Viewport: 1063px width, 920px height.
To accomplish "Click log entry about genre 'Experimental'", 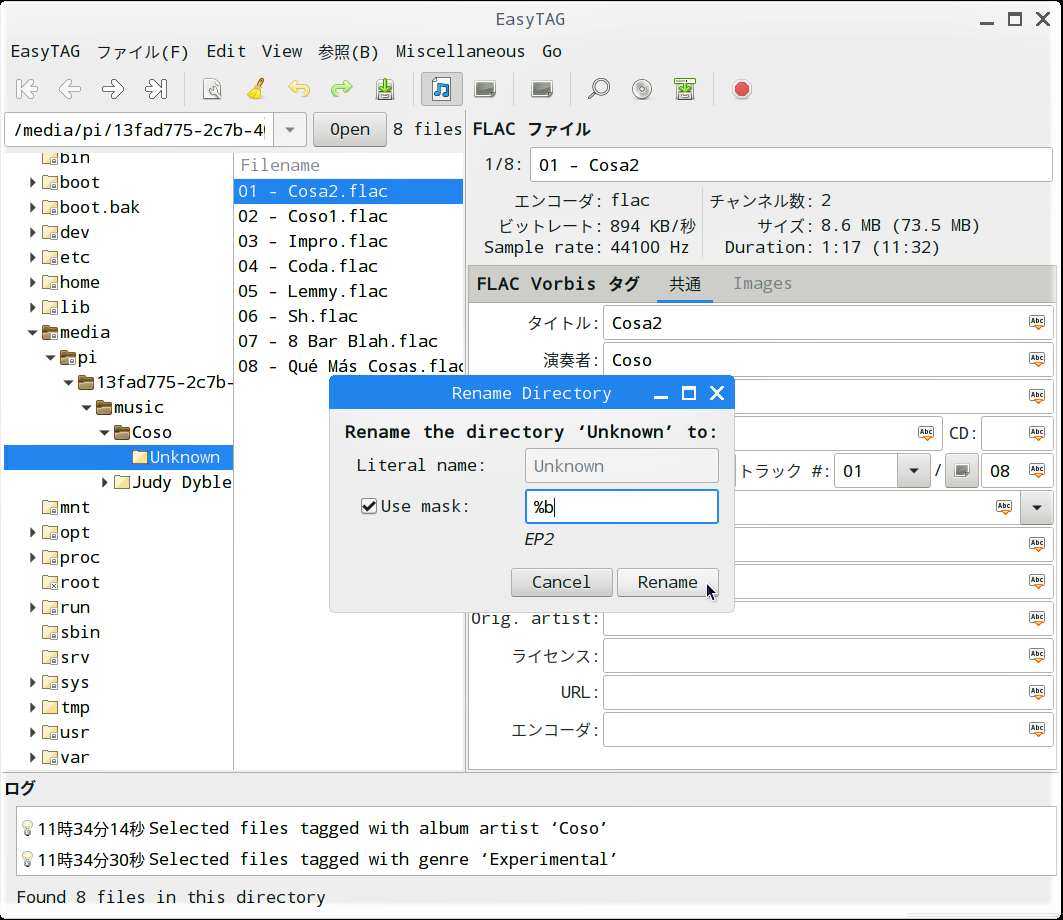I will pyautogui.click(x=382, y=859).
